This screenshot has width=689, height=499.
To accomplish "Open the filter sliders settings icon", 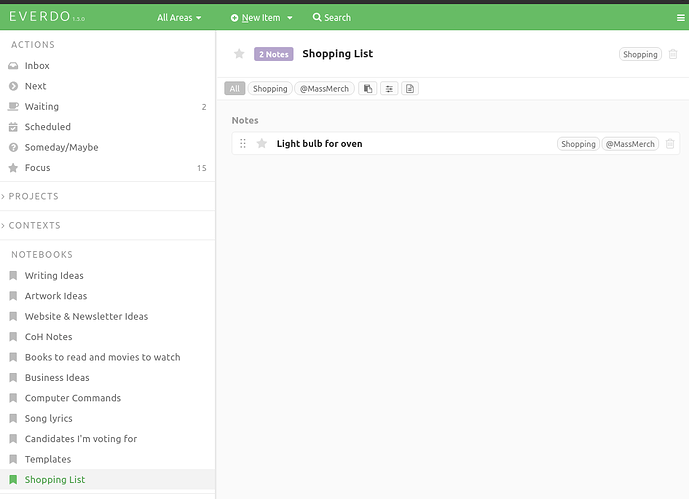I will [x=389, y=89].
